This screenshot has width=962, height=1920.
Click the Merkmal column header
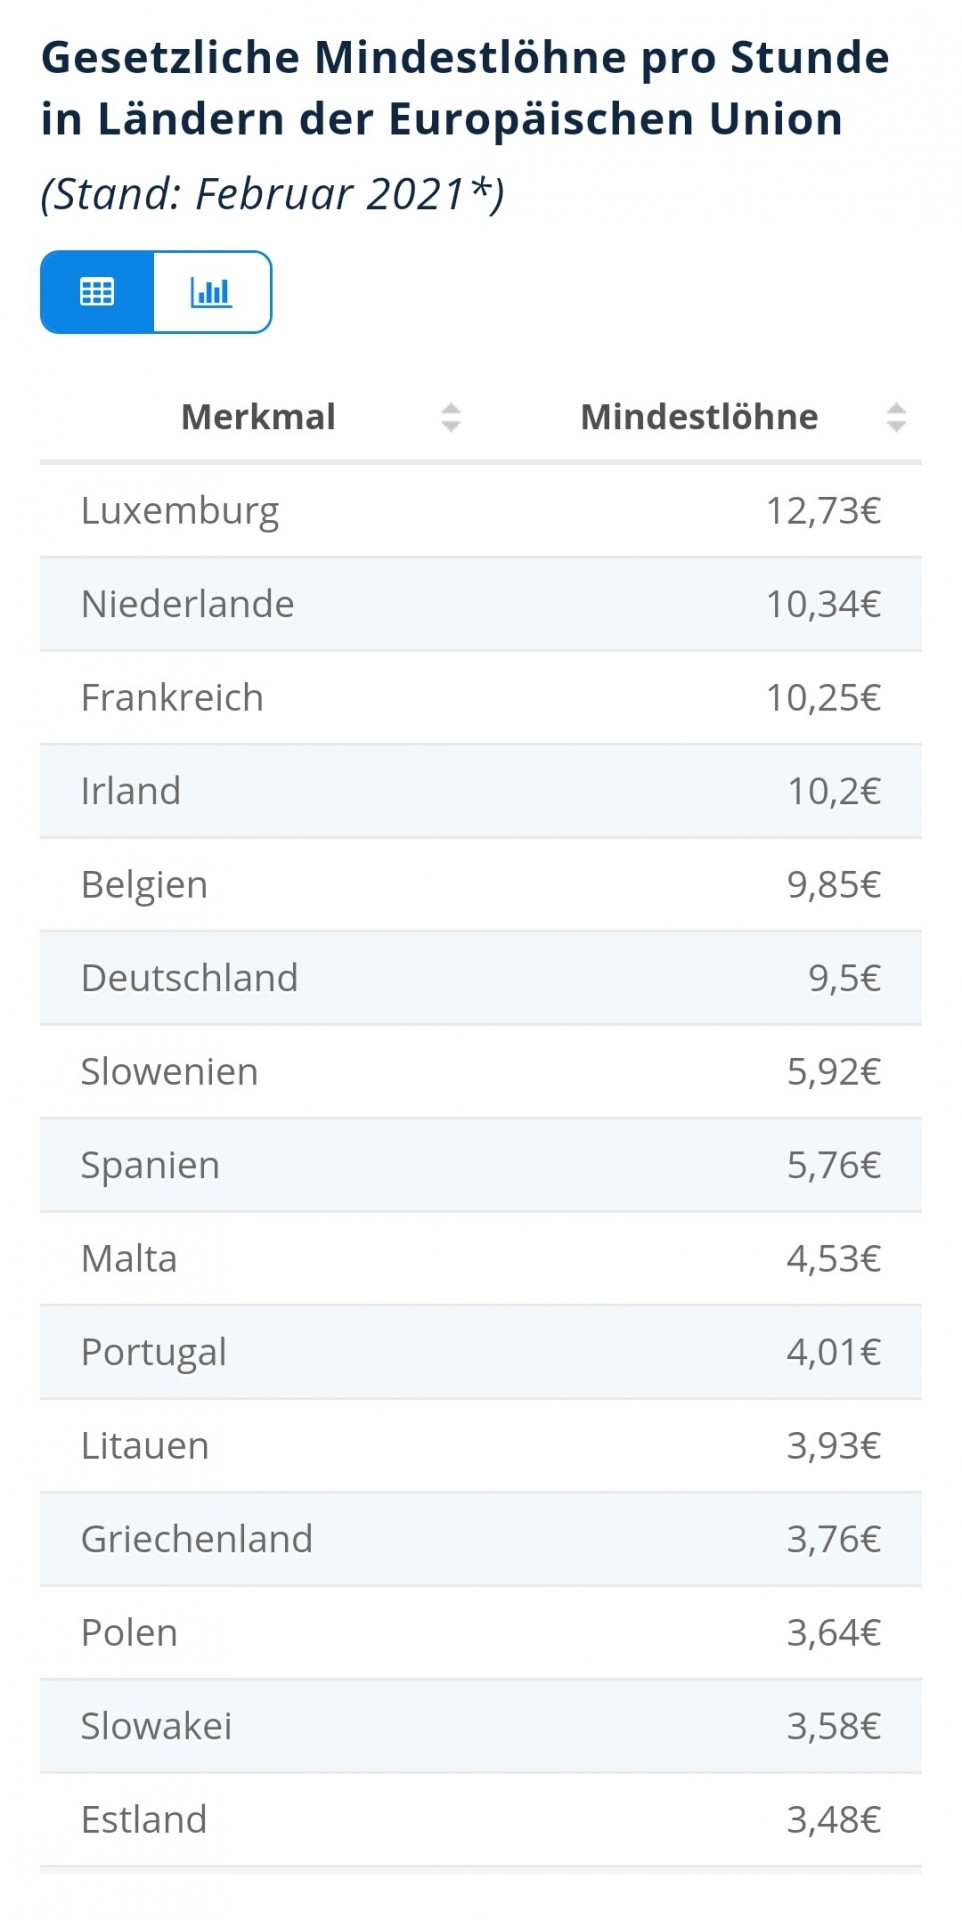[258, 417]
